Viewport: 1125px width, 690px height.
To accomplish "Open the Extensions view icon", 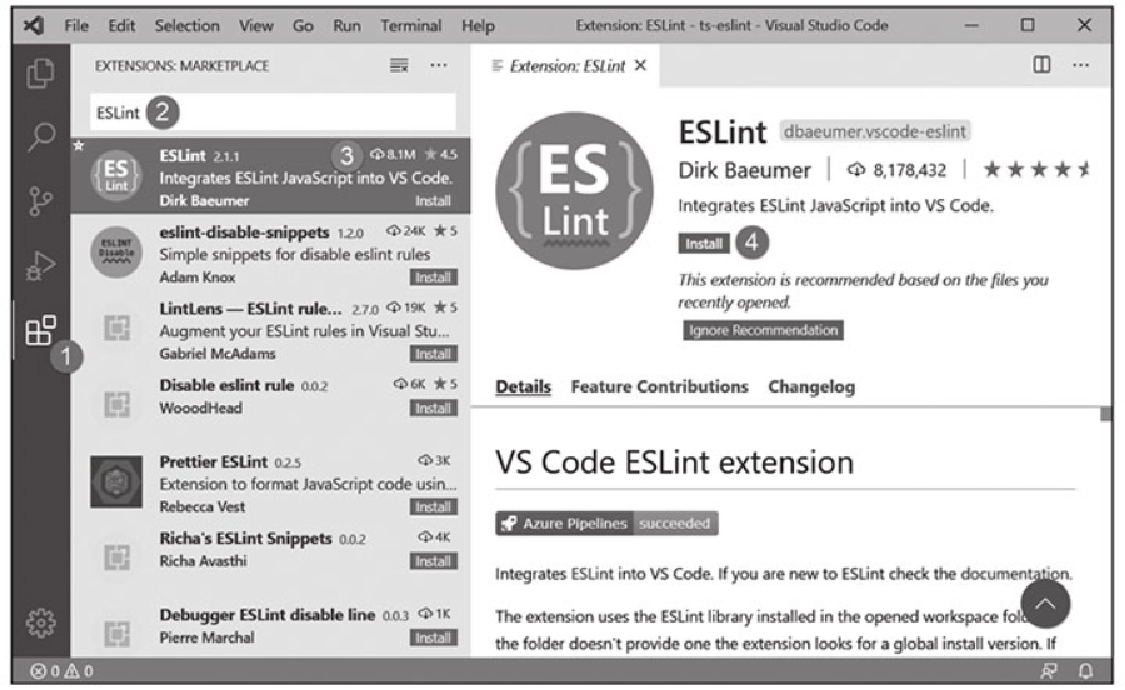I will [x=40, y=330].
